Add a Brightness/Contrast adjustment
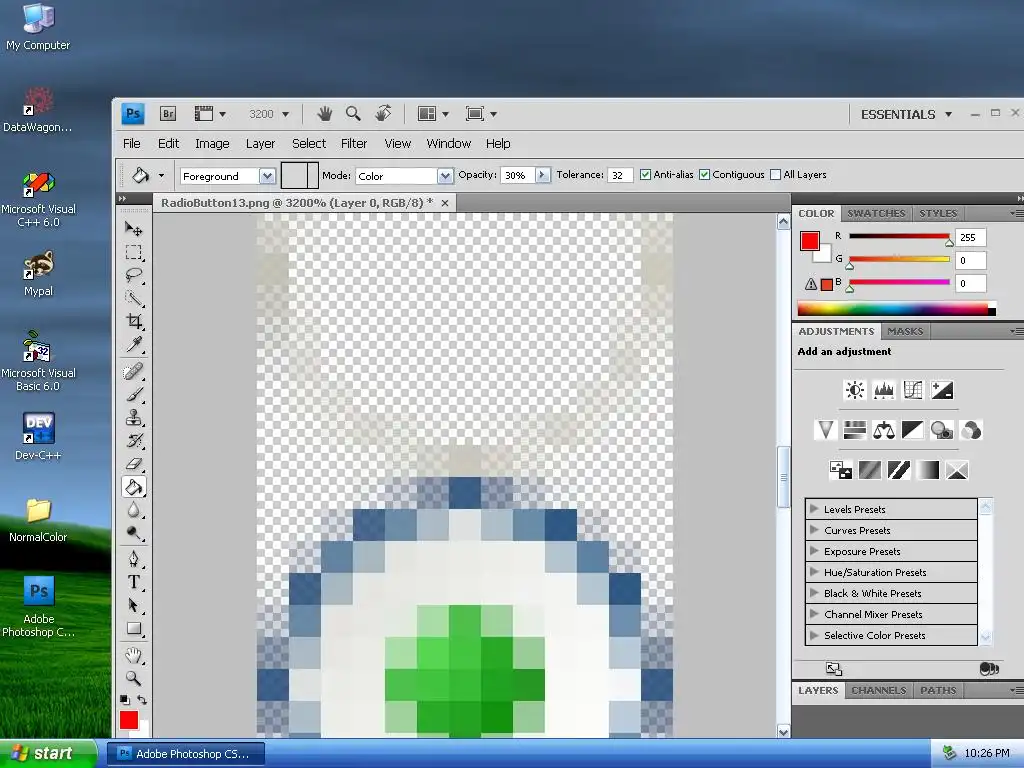This screenshot has width=1024, height=768. [854, 390]
